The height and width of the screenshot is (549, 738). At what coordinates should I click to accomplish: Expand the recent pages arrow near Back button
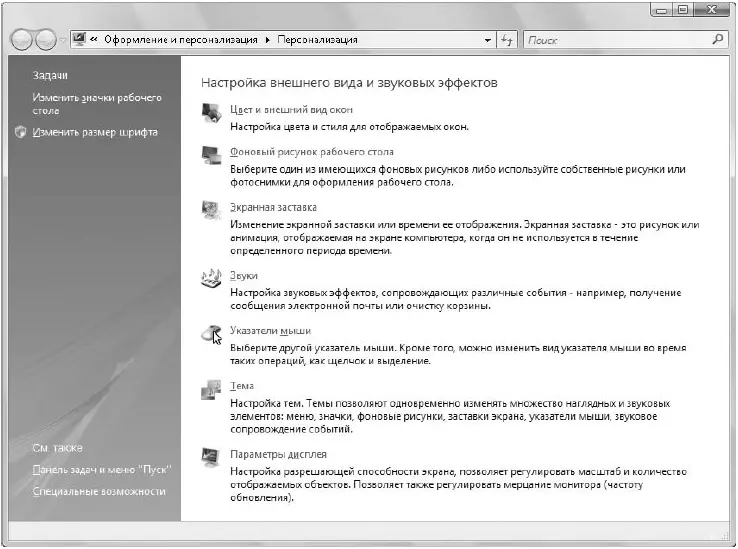coord(63,40)
